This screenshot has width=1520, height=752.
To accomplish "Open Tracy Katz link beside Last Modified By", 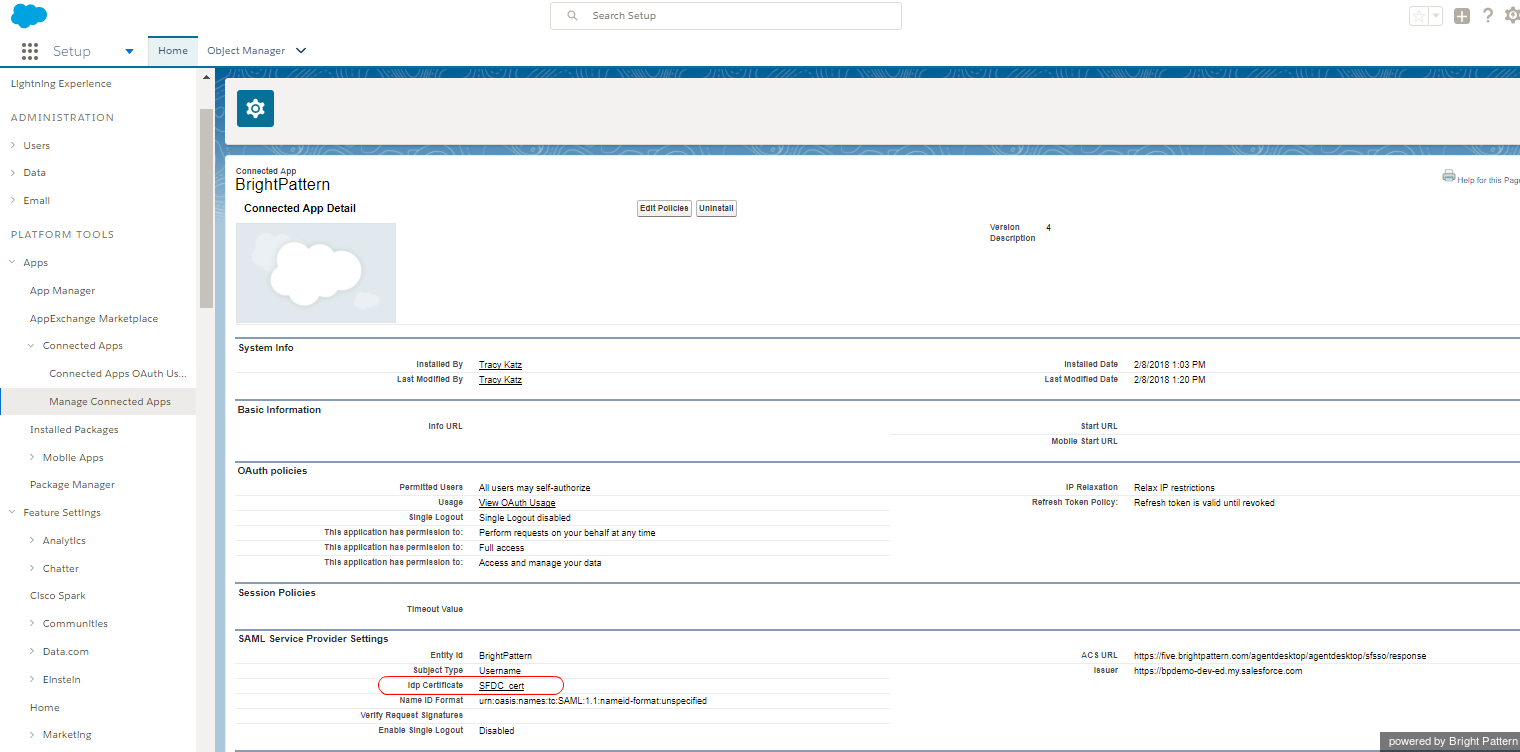I will coord(500,380).
